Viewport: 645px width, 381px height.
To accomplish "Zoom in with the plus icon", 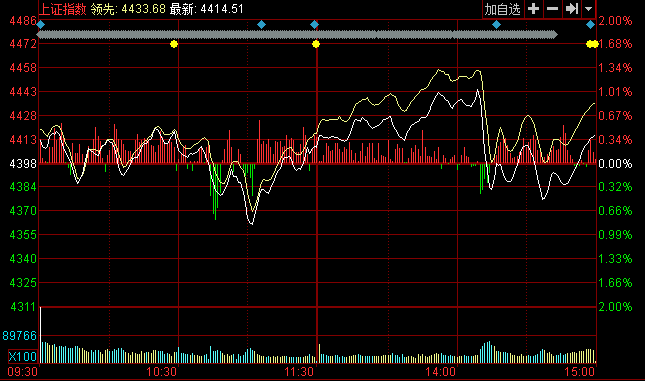I will (x=534, y=9).
